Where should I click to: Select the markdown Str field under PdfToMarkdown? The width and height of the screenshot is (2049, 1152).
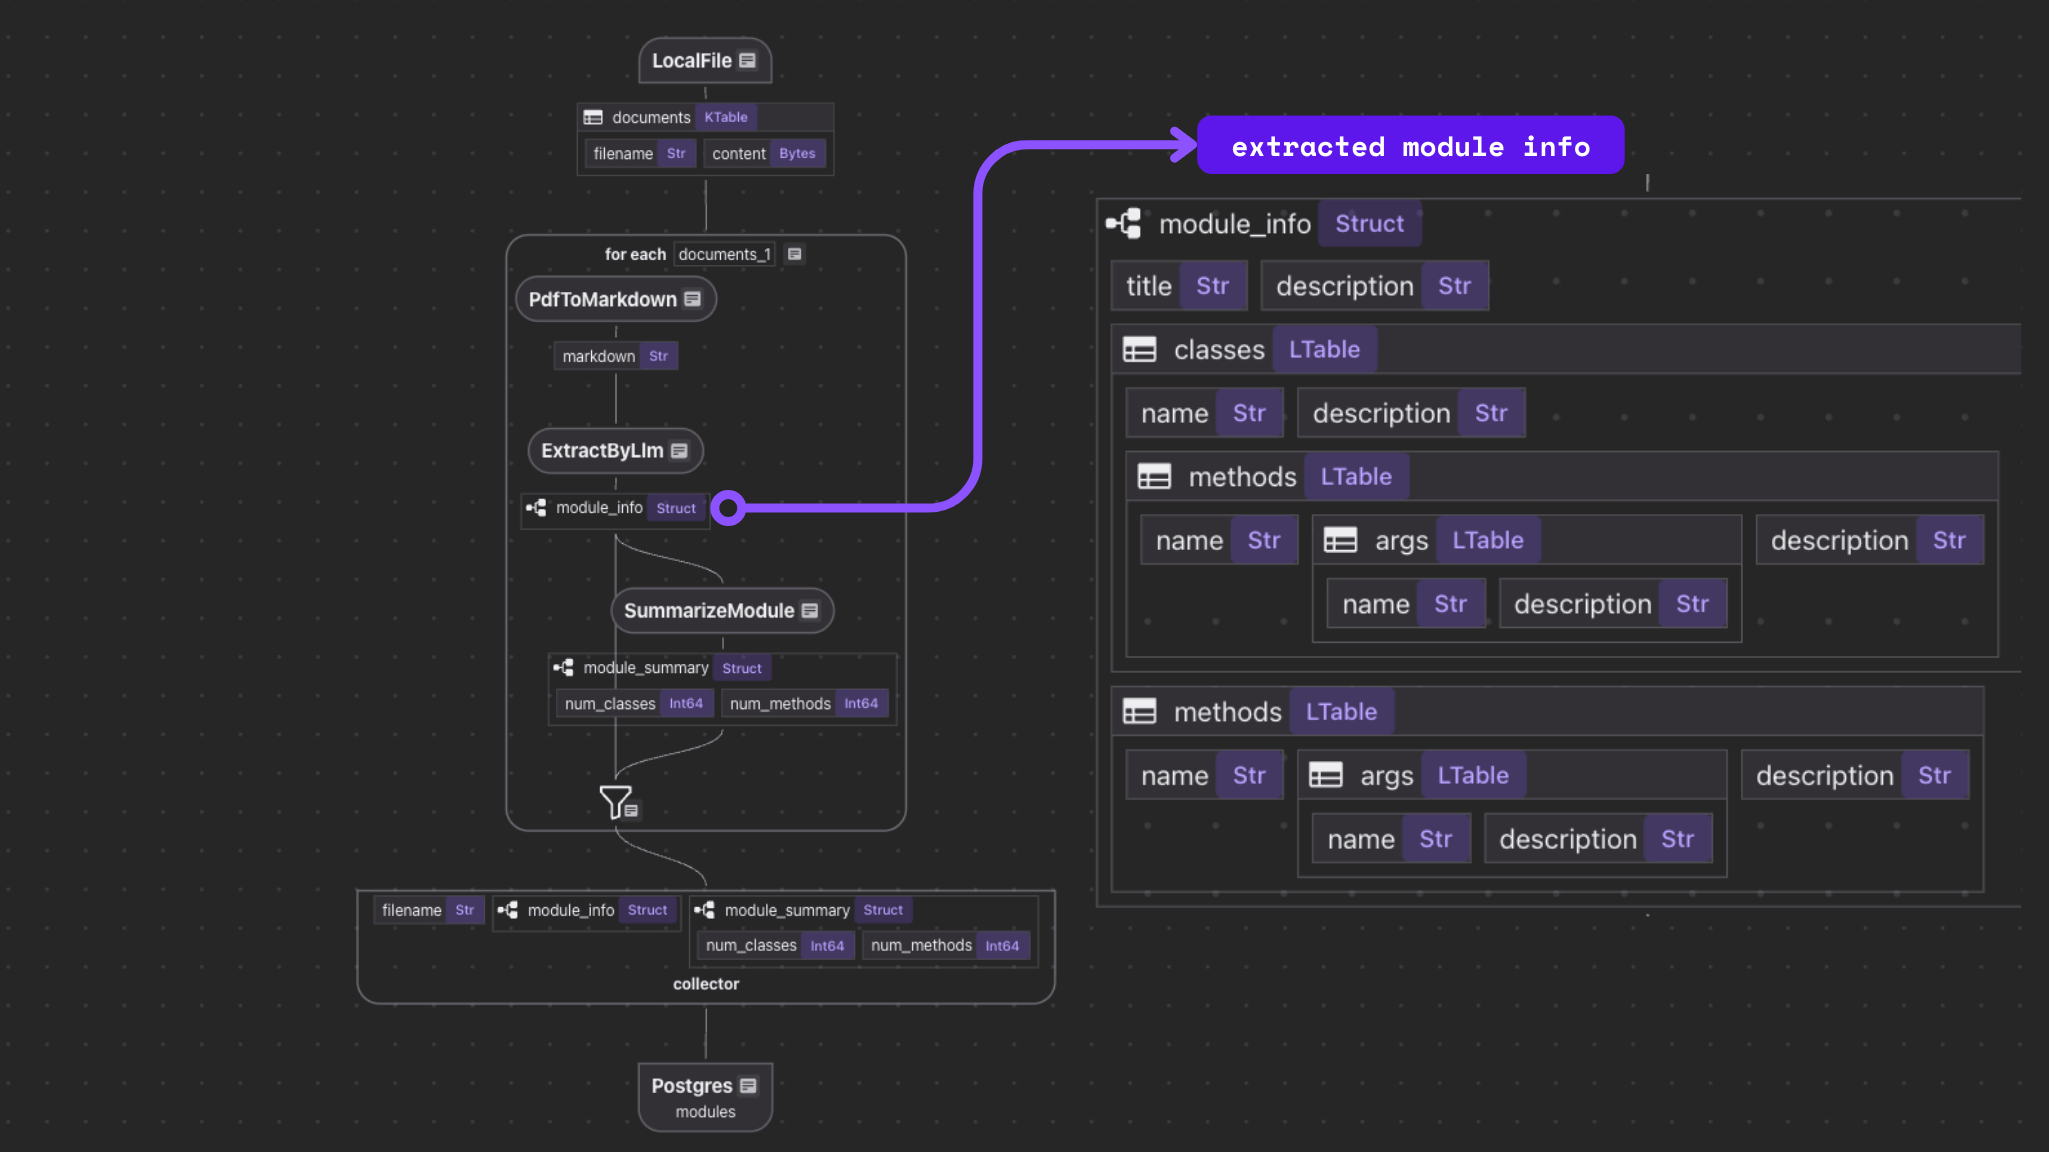(x=615, y=356)
